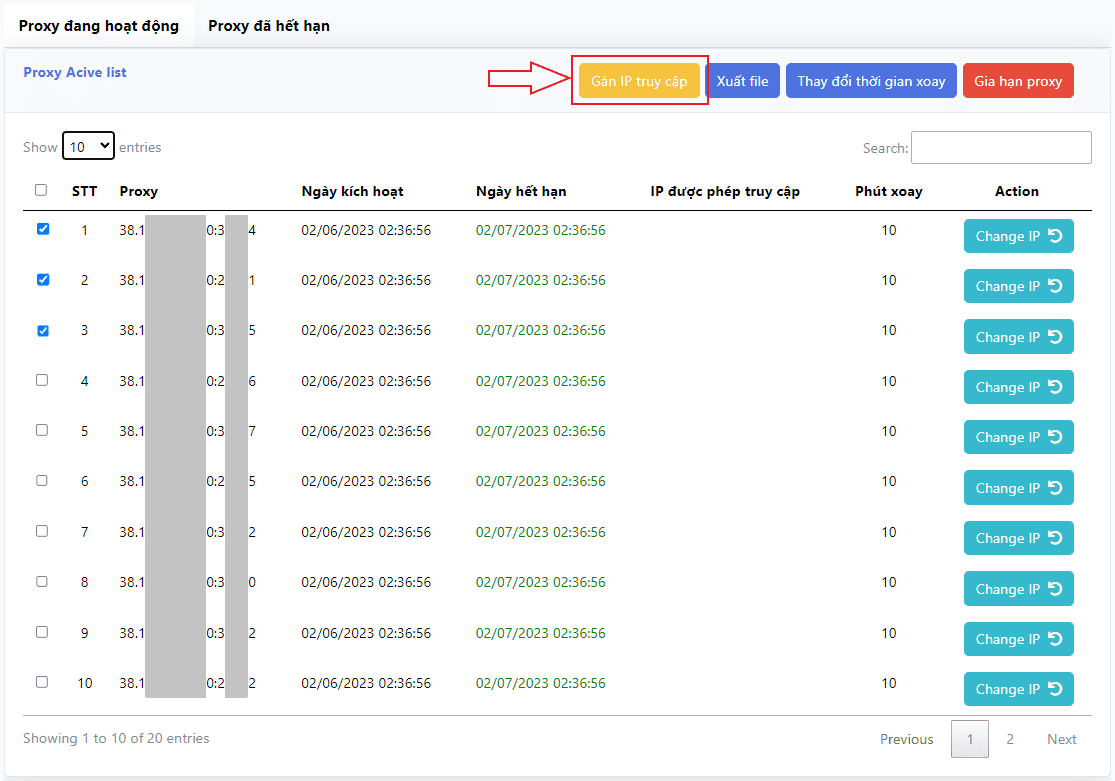Click the rotate icon beside row 3 Change IP
The width and height of the screenshot is (1115, 781).
pos(1055,336)
